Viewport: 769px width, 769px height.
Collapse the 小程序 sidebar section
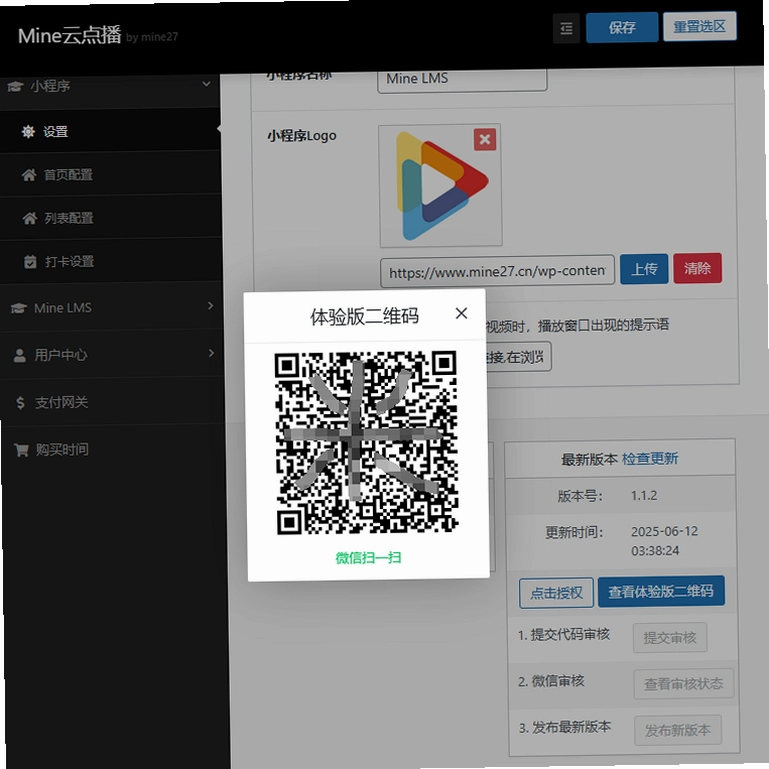[110, 86]
